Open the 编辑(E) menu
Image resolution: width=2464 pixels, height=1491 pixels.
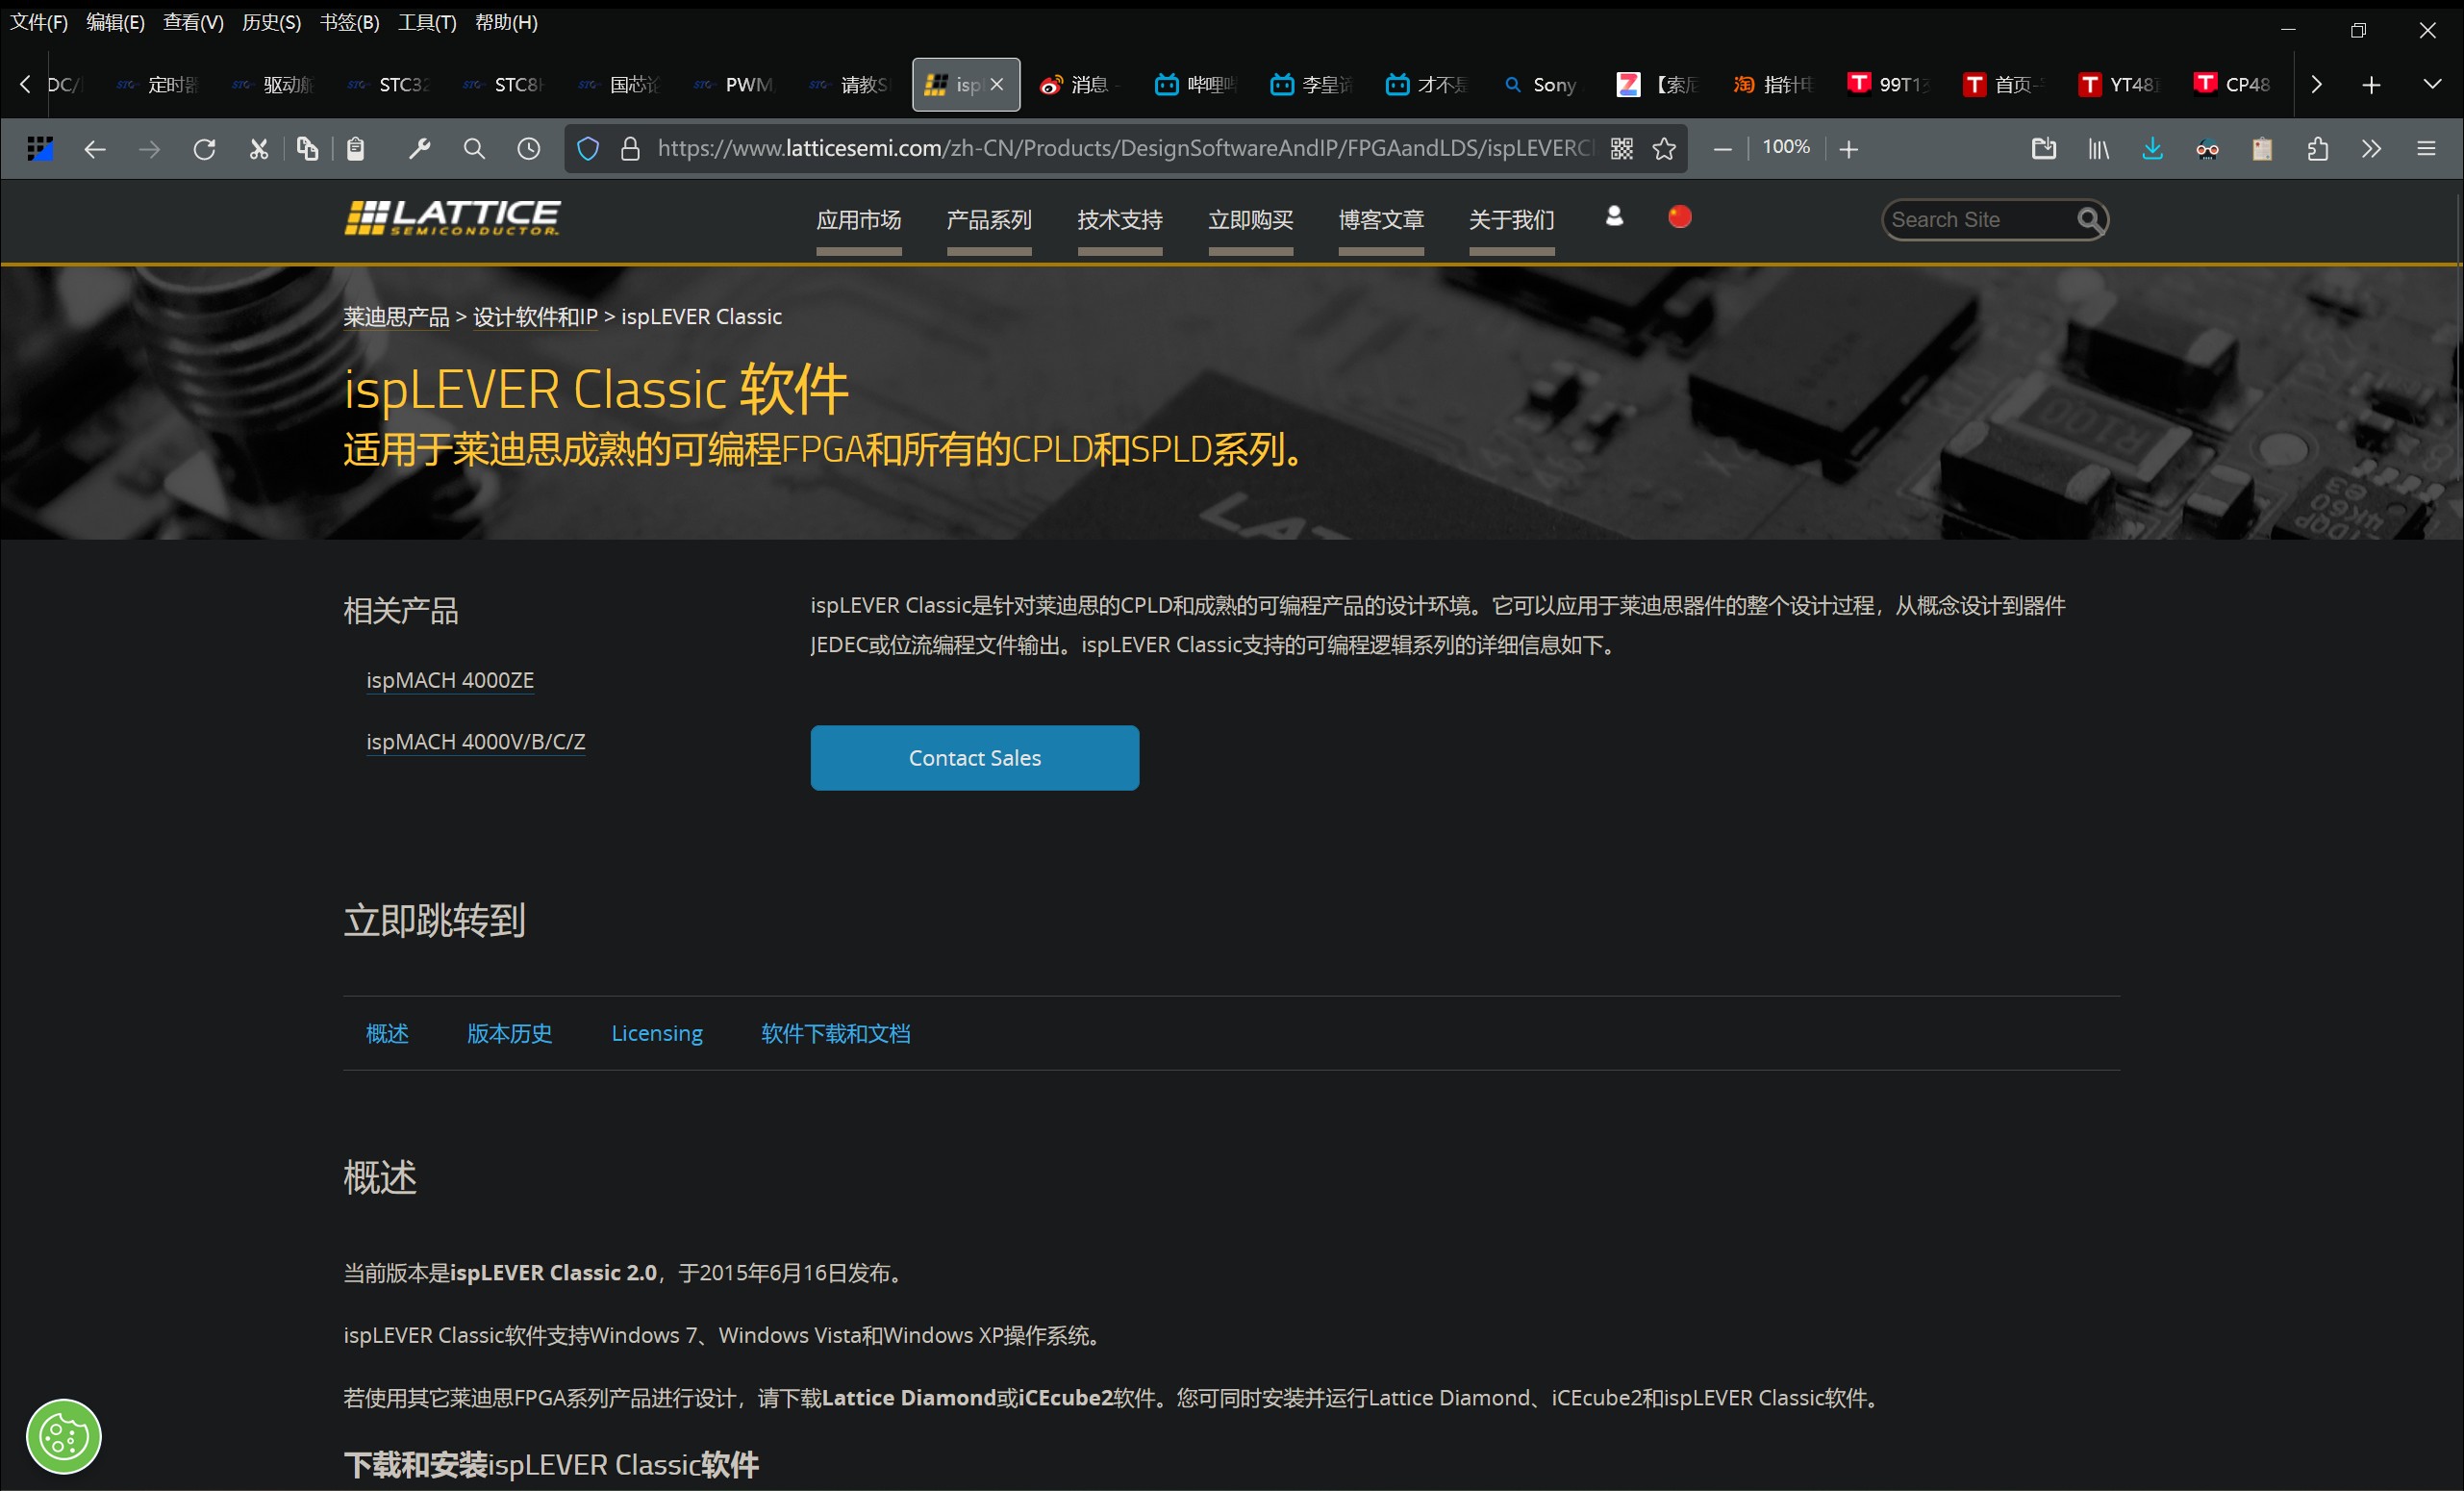pyautogui.click(x=116, y=22)
